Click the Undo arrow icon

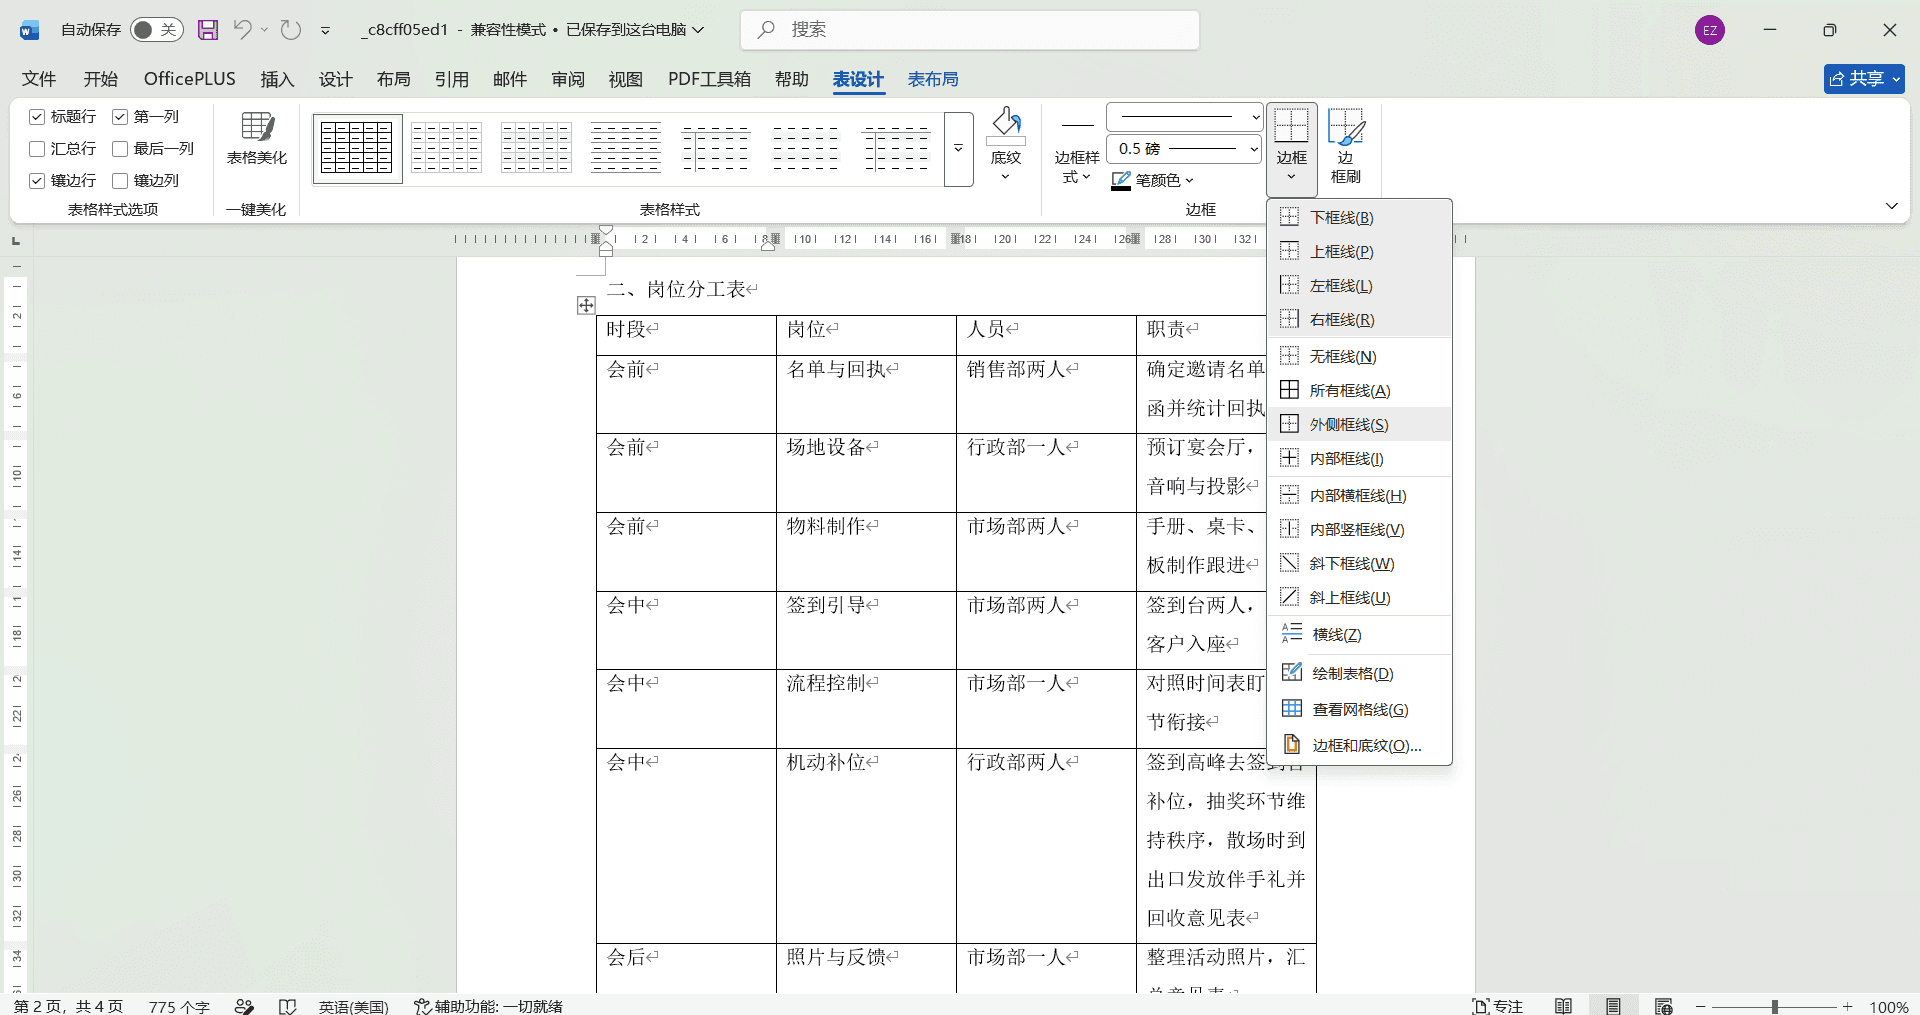[242, 30]
